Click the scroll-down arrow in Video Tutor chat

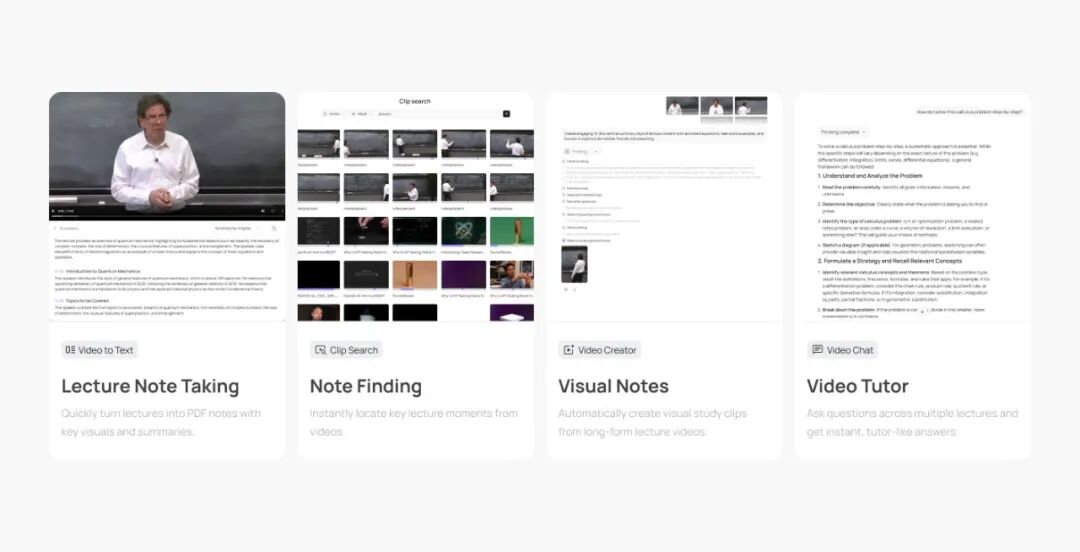(x=922, y=311)
